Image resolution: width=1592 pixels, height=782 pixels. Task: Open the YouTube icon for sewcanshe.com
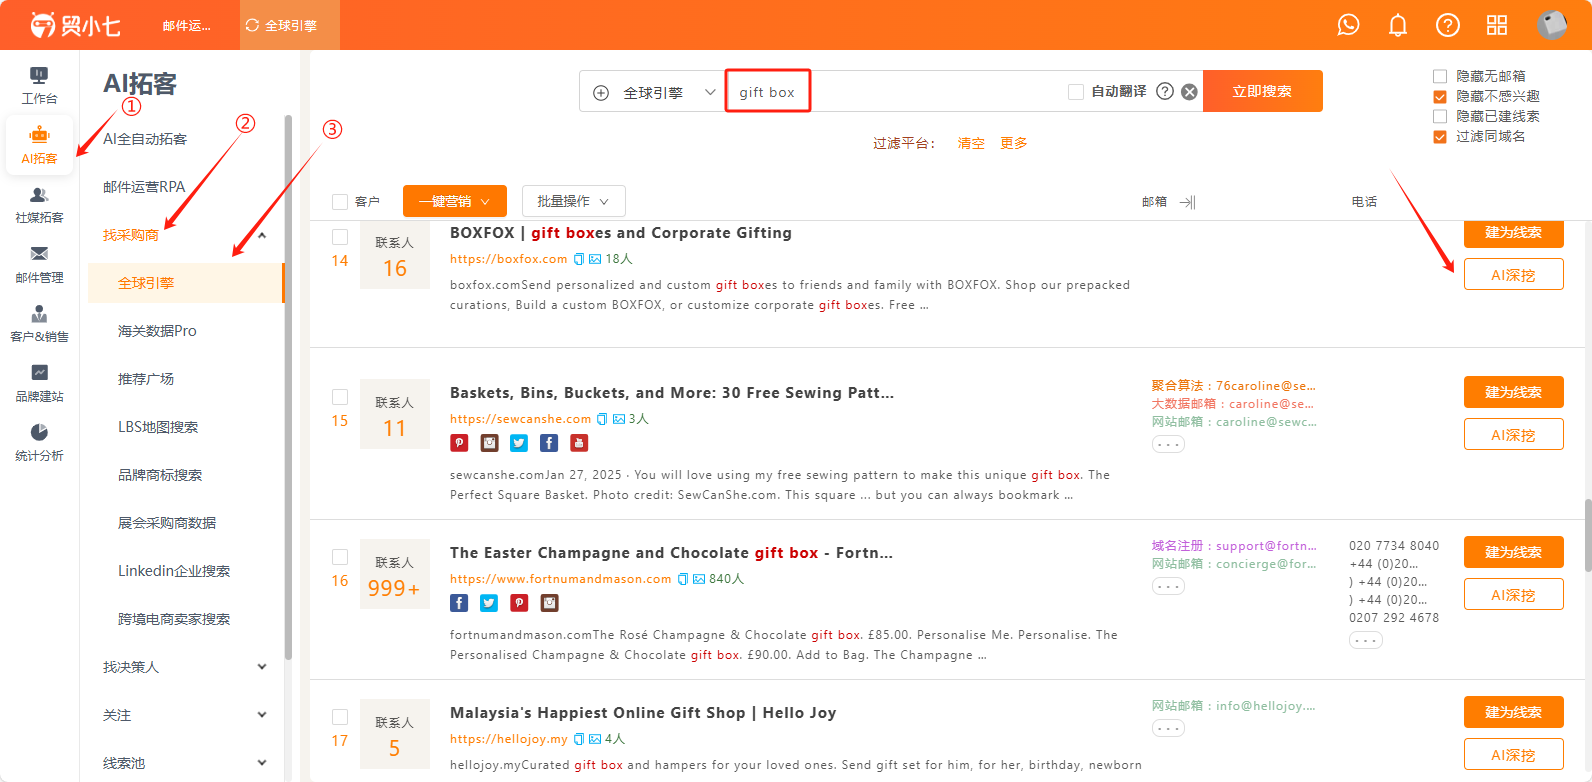click(x=579, y=443)
